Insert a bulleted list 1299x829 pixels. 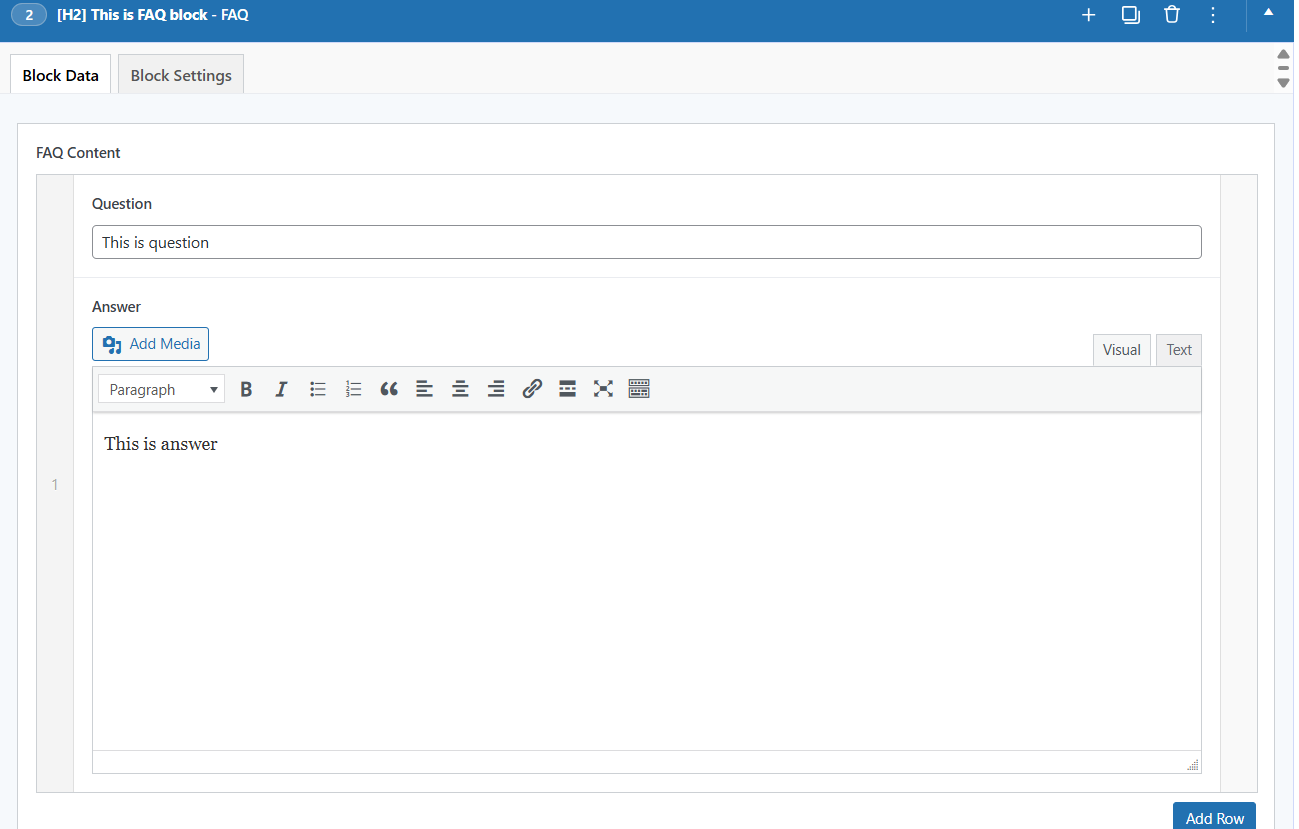[318, 389]
